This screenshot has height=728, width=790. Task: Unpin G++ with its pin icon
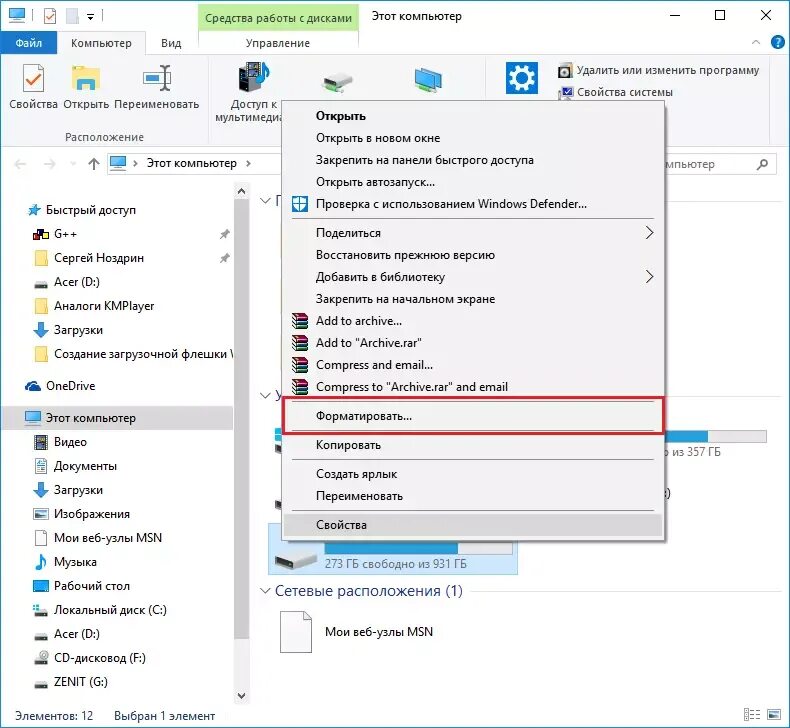[225, 234]
